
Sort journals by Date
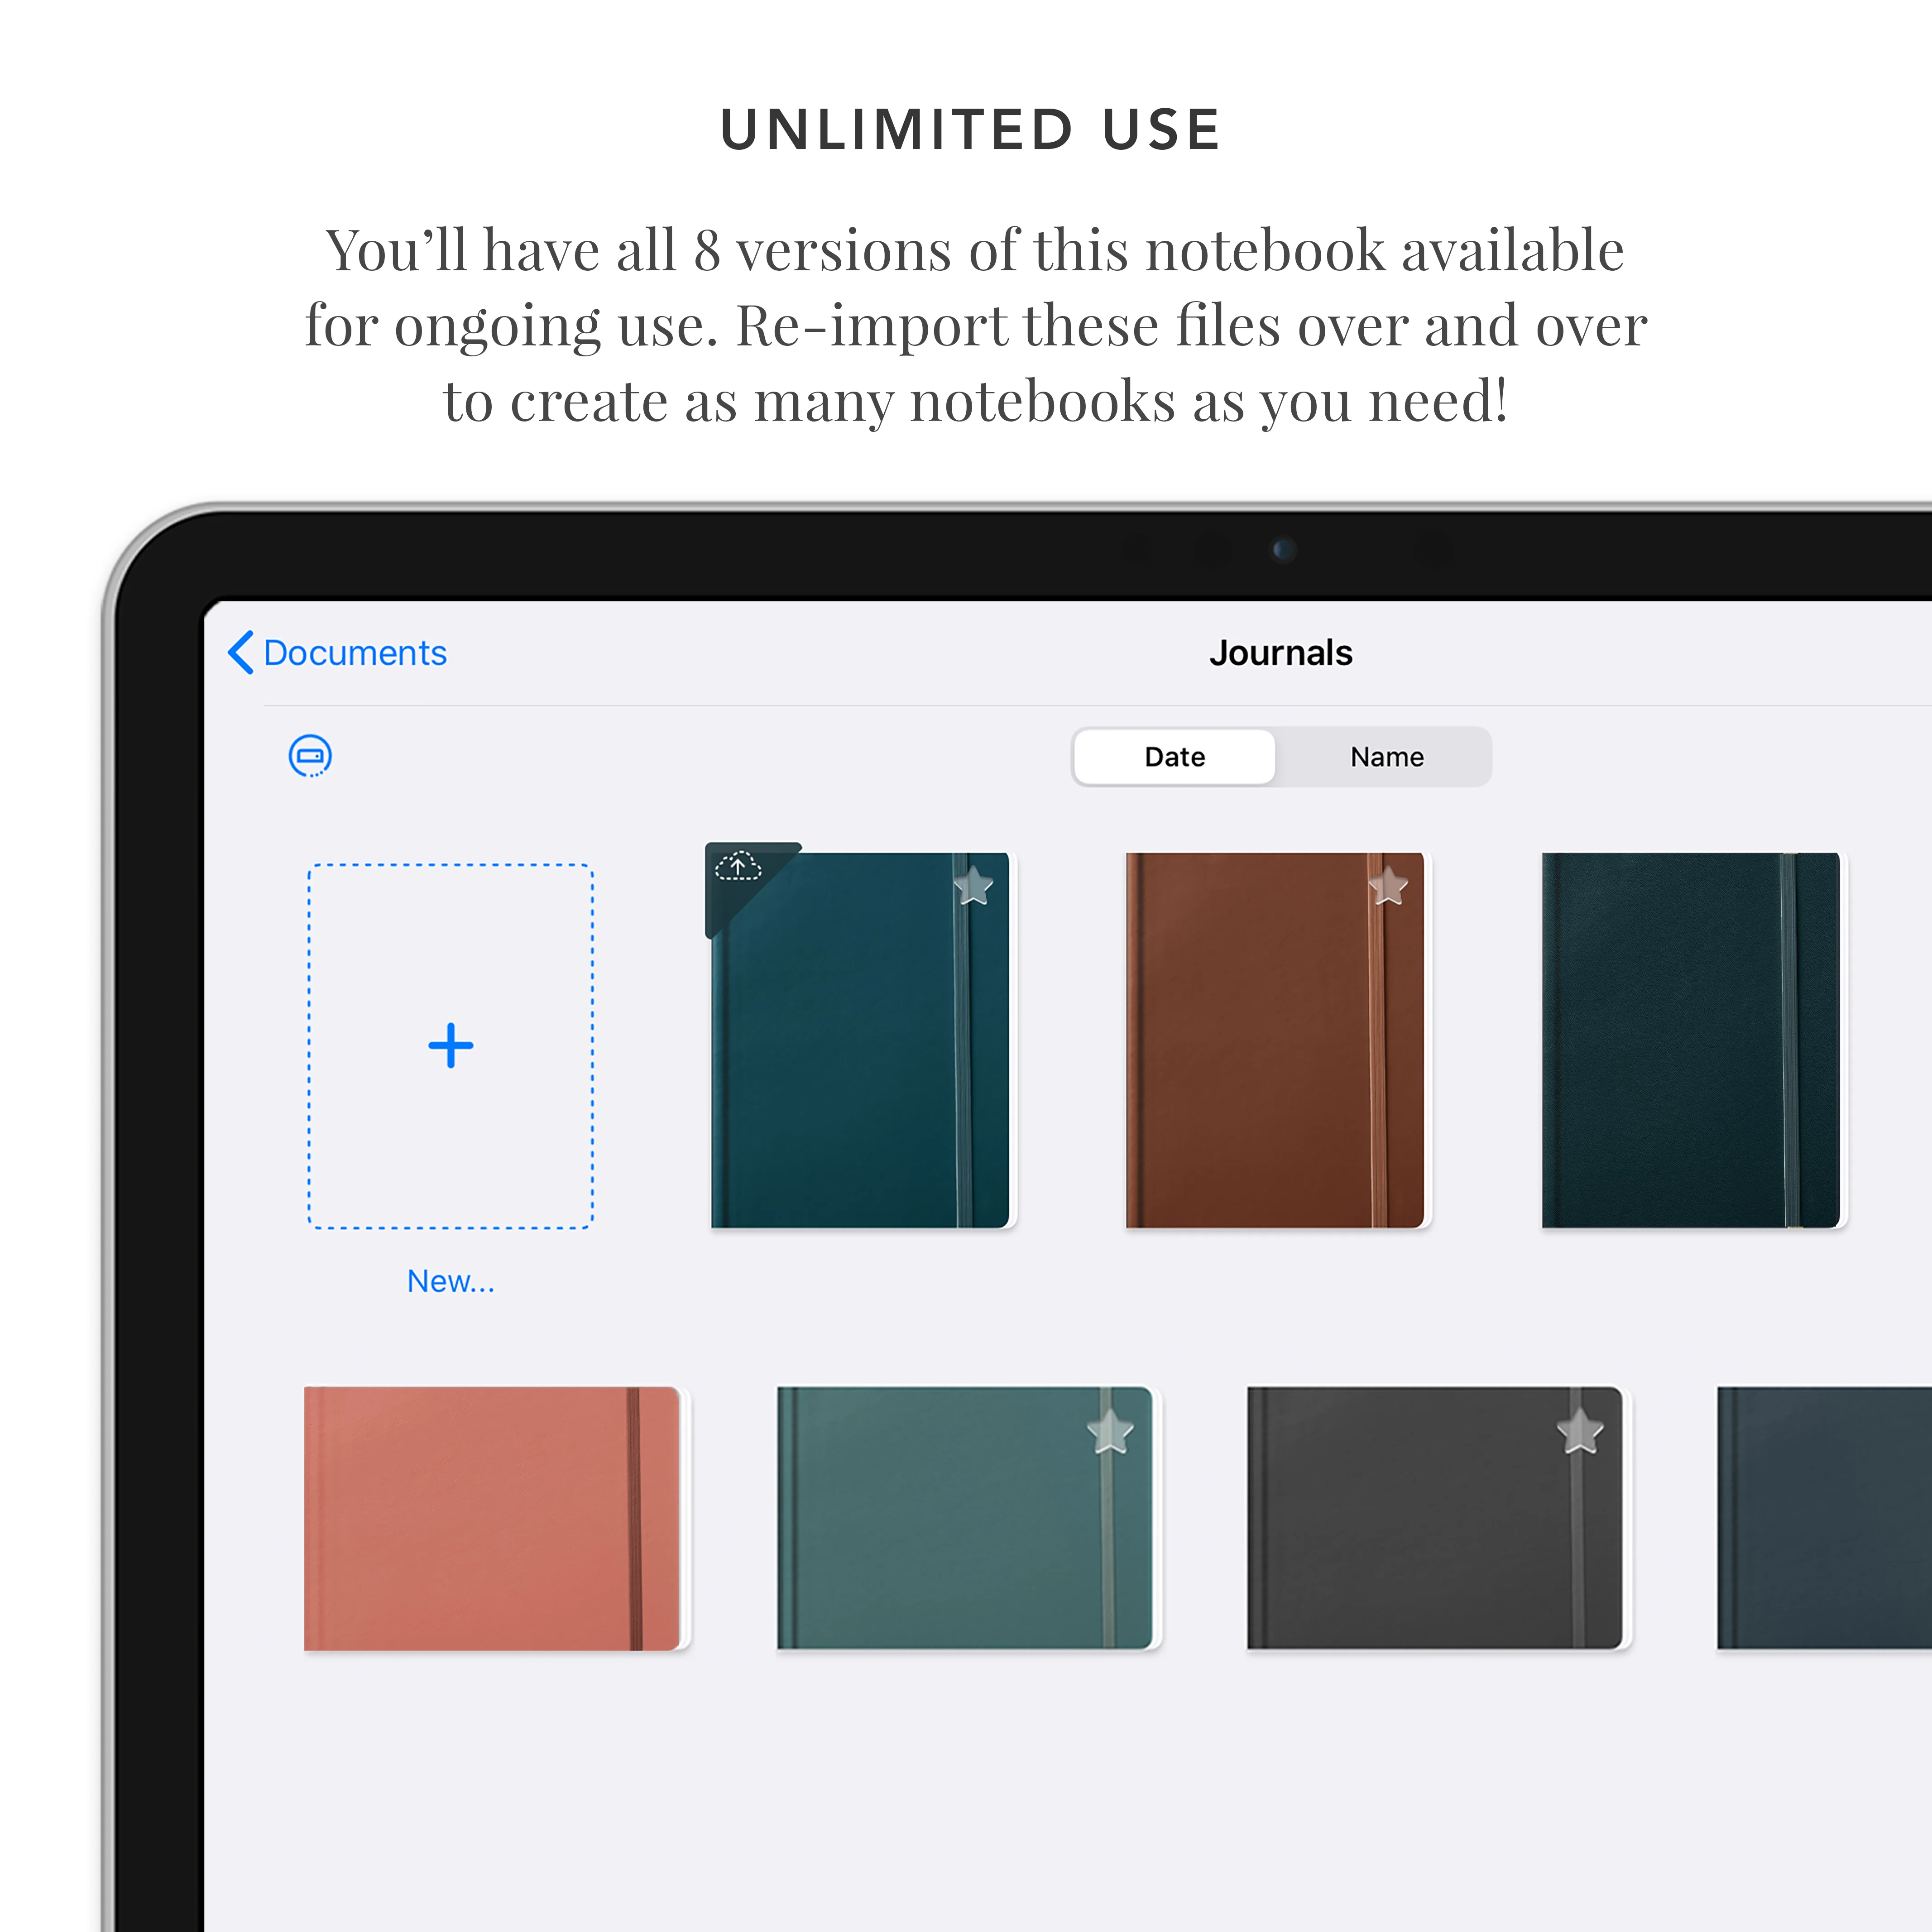pos(1173,757)
